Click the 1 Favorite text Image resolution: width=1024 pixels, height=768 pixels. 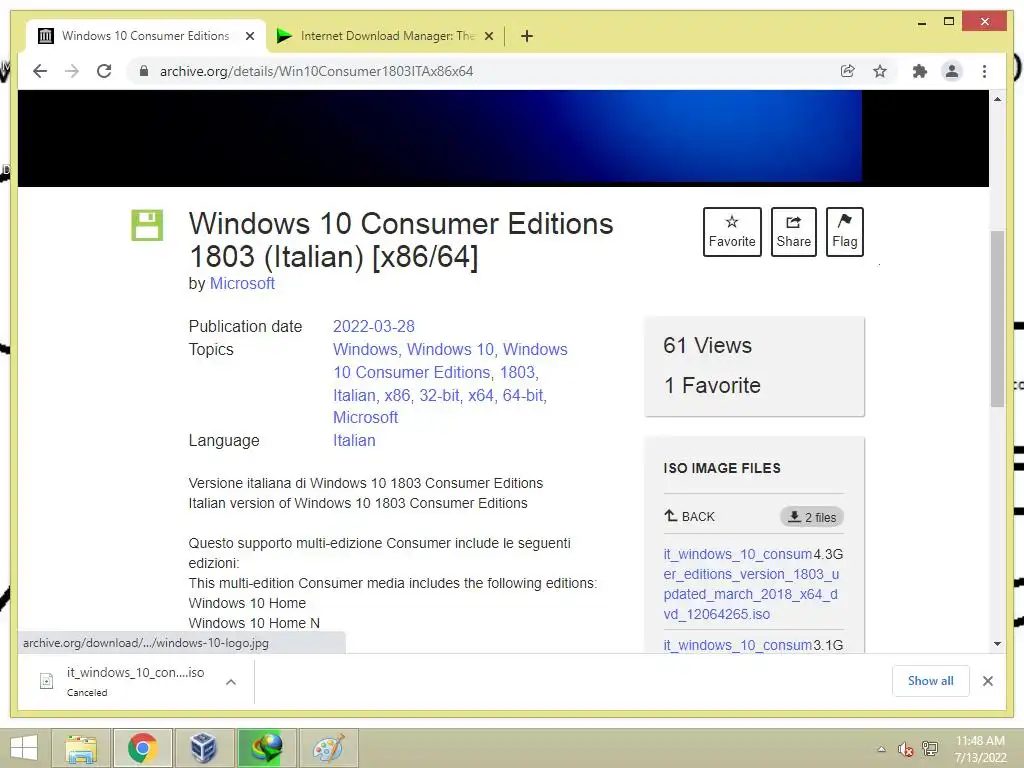click(712, 385)
